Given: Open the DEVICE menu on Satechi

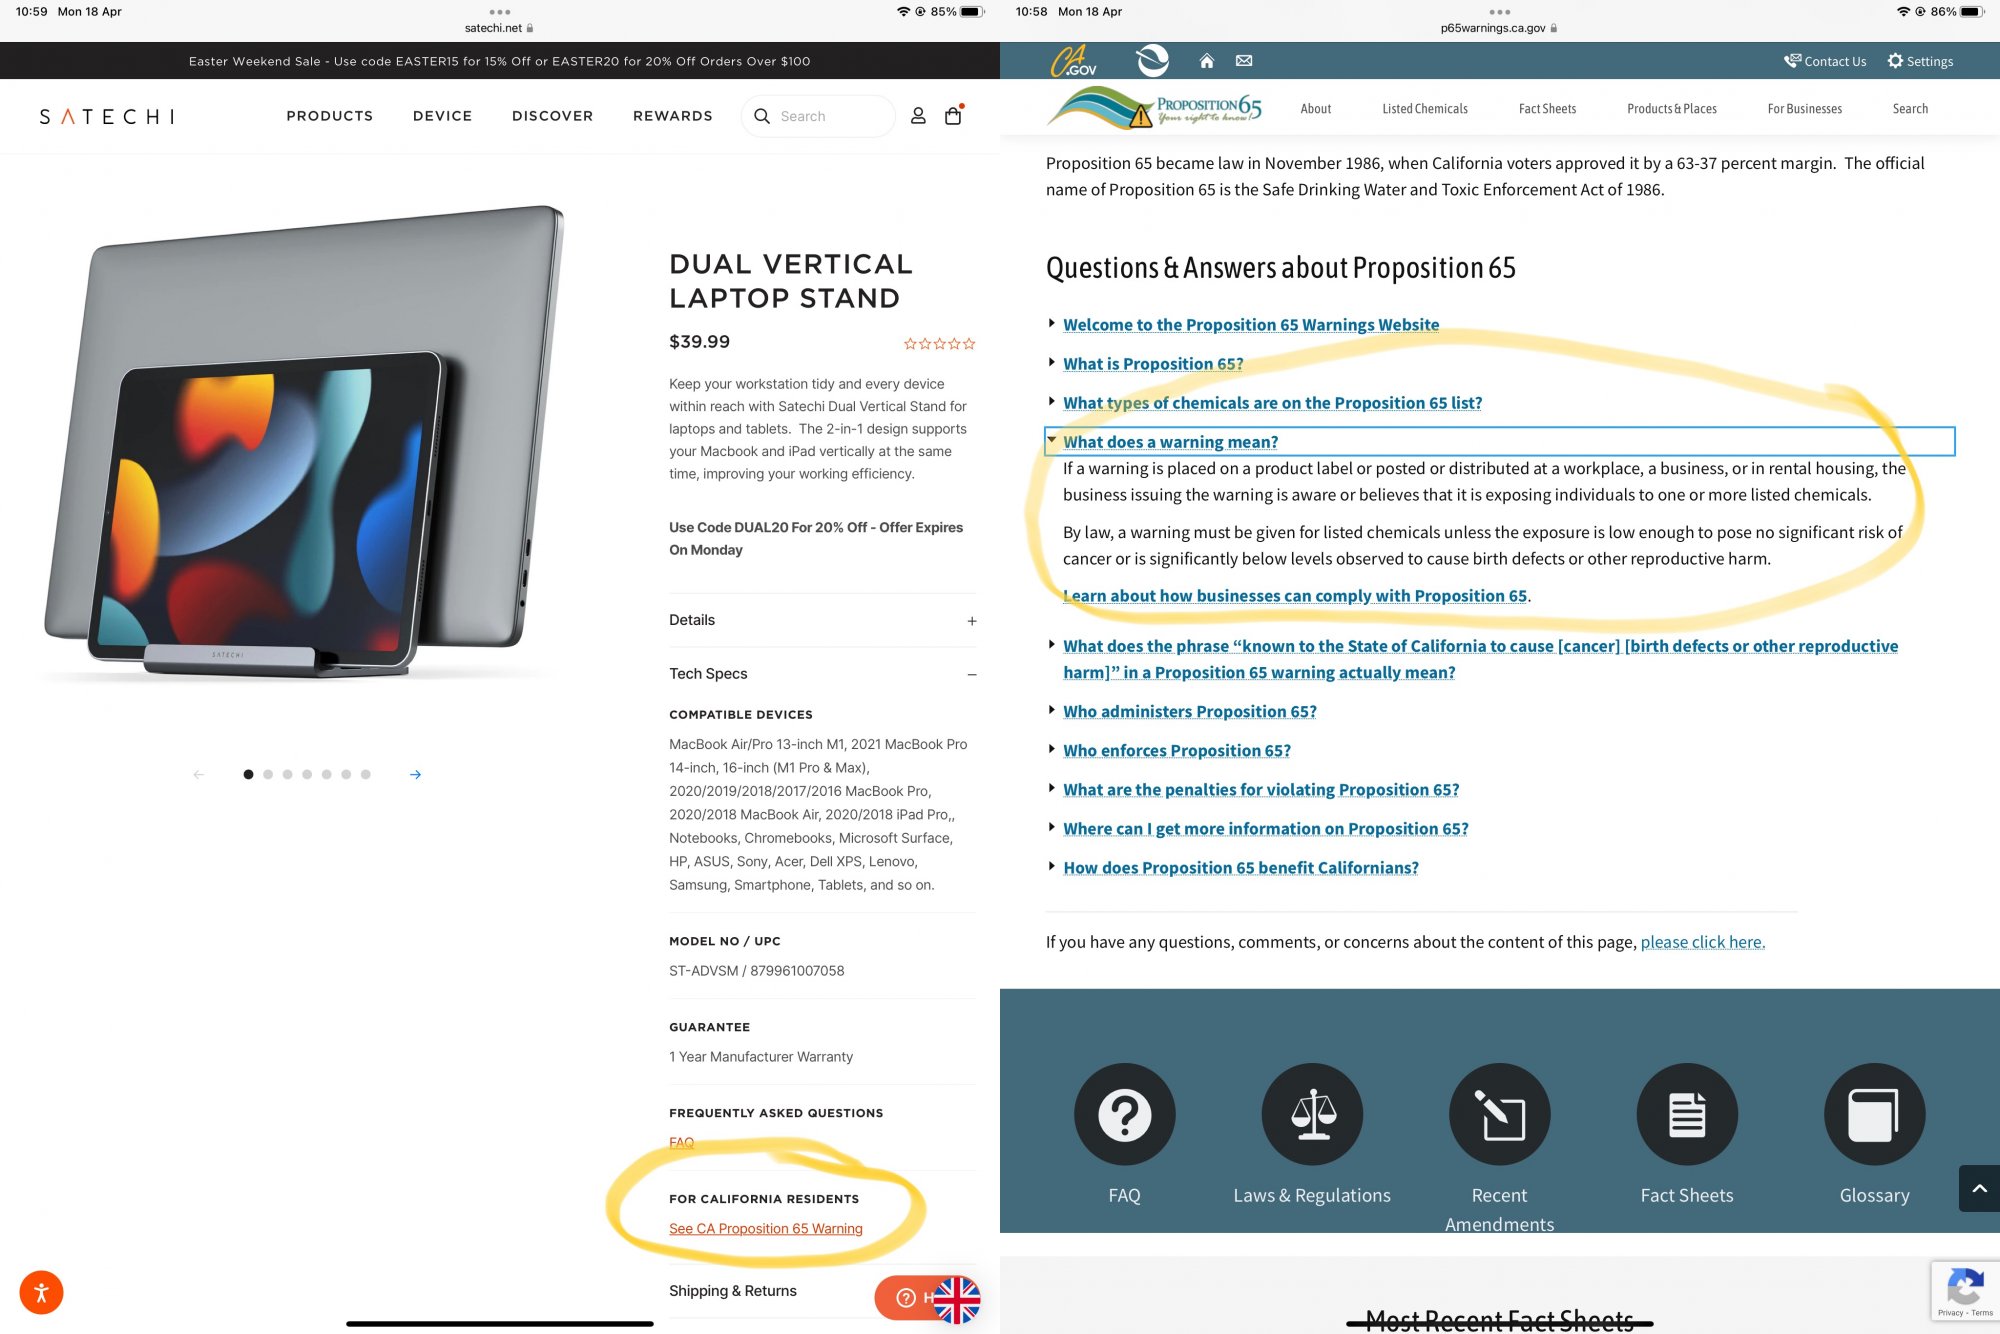Looking at the screenshot, I should [442, 116].
